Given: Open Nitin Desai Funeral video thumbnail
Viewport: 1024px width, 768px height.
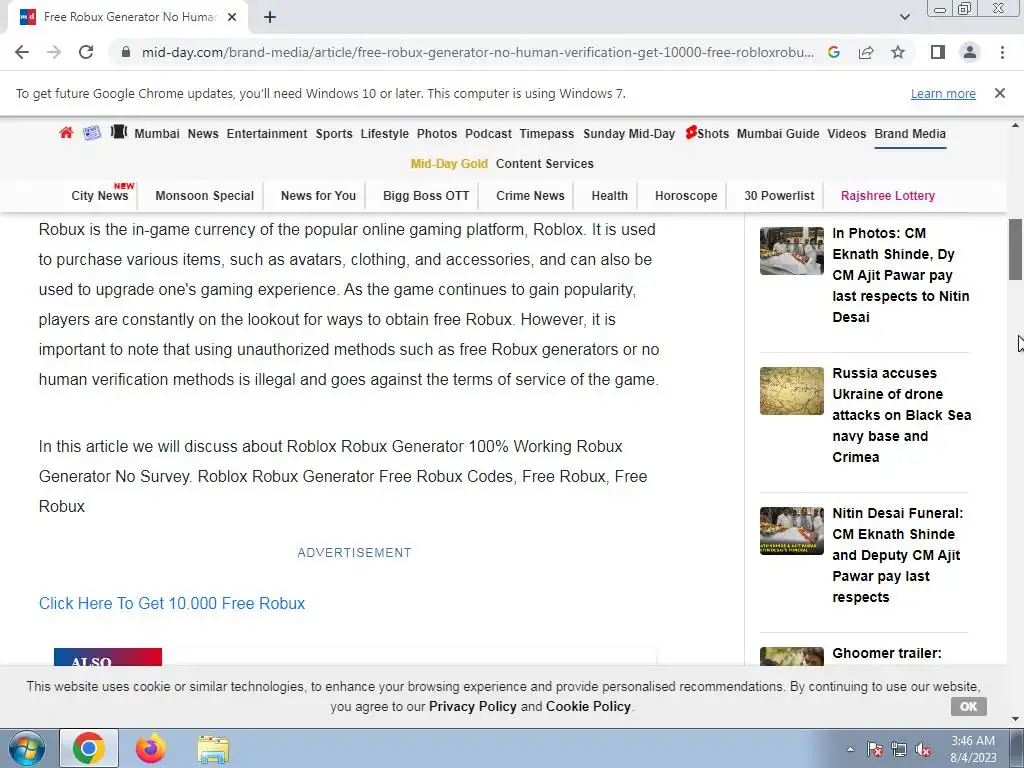Looking at the screenshot, I should 792,531.
